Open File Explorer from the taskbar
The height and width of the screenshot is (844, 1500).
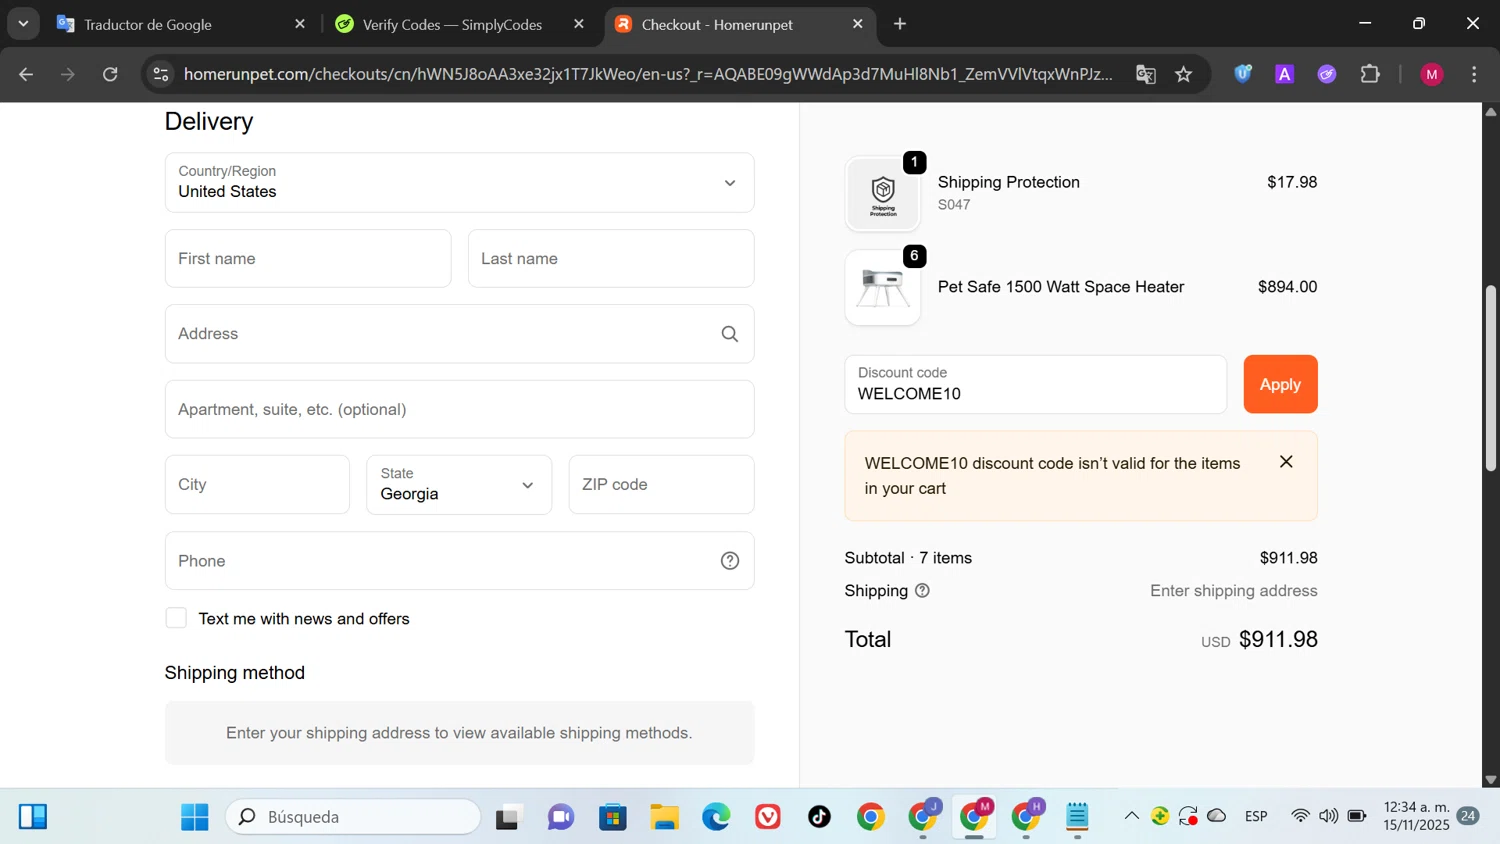(664, 817)
